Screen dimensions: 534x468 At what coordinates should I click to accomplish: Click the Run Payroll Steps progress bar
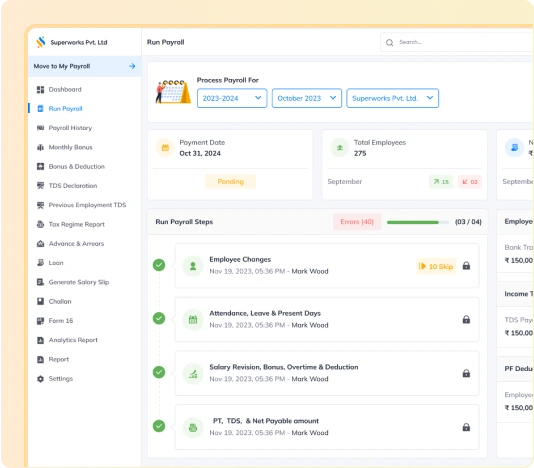pos(418,222)
